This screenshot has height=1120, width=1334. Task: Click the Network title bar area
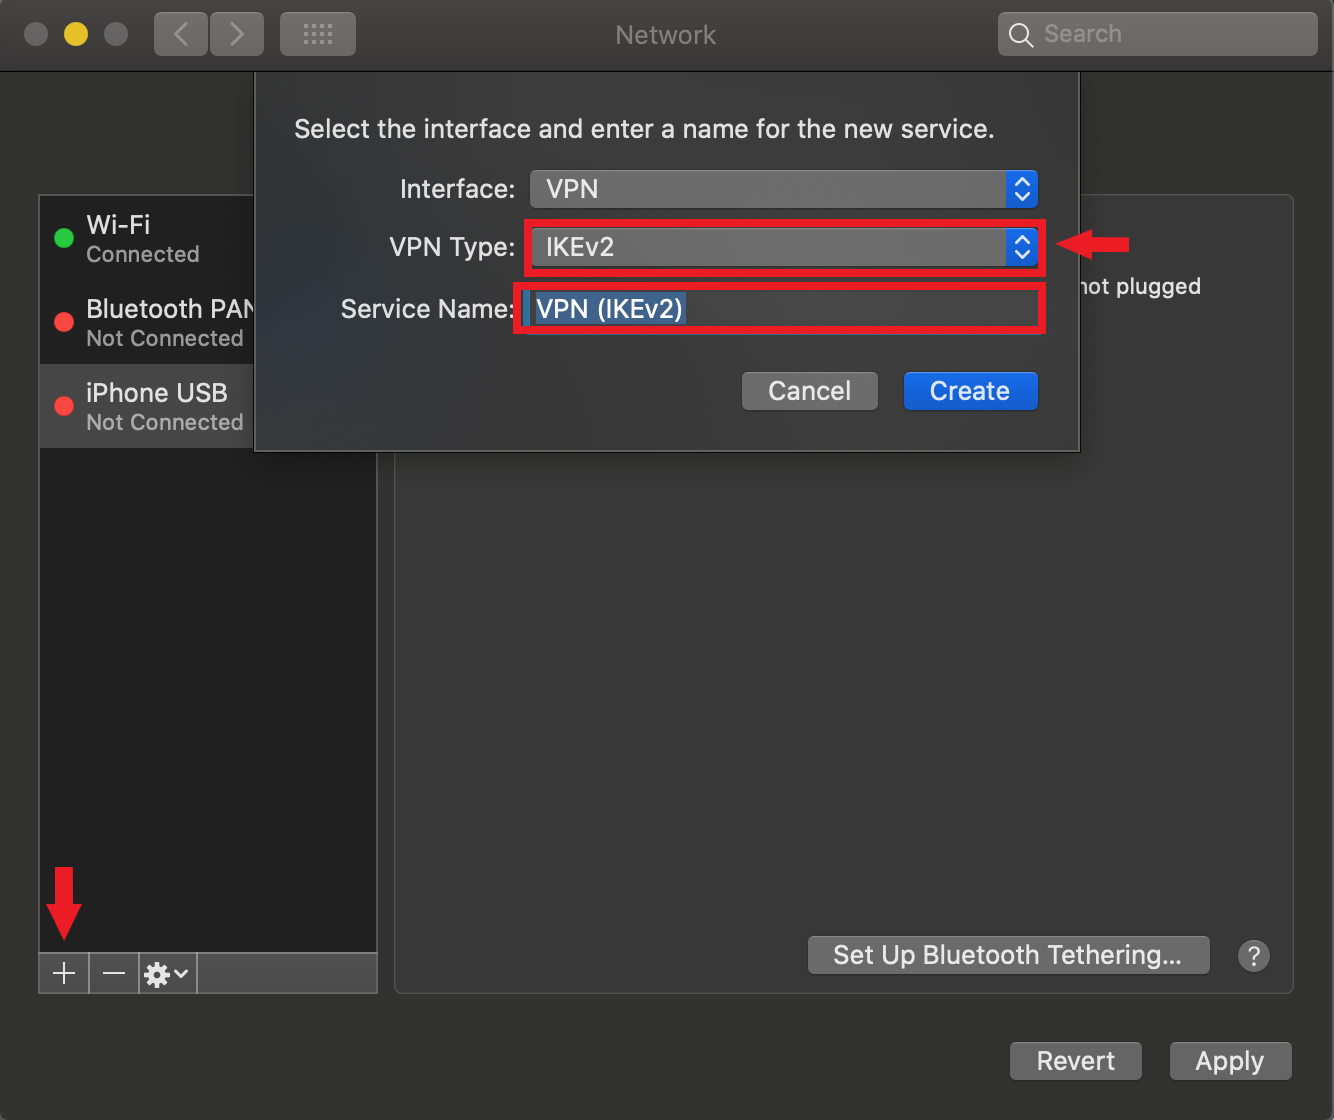pyautogui.click(x=665, y=35)
